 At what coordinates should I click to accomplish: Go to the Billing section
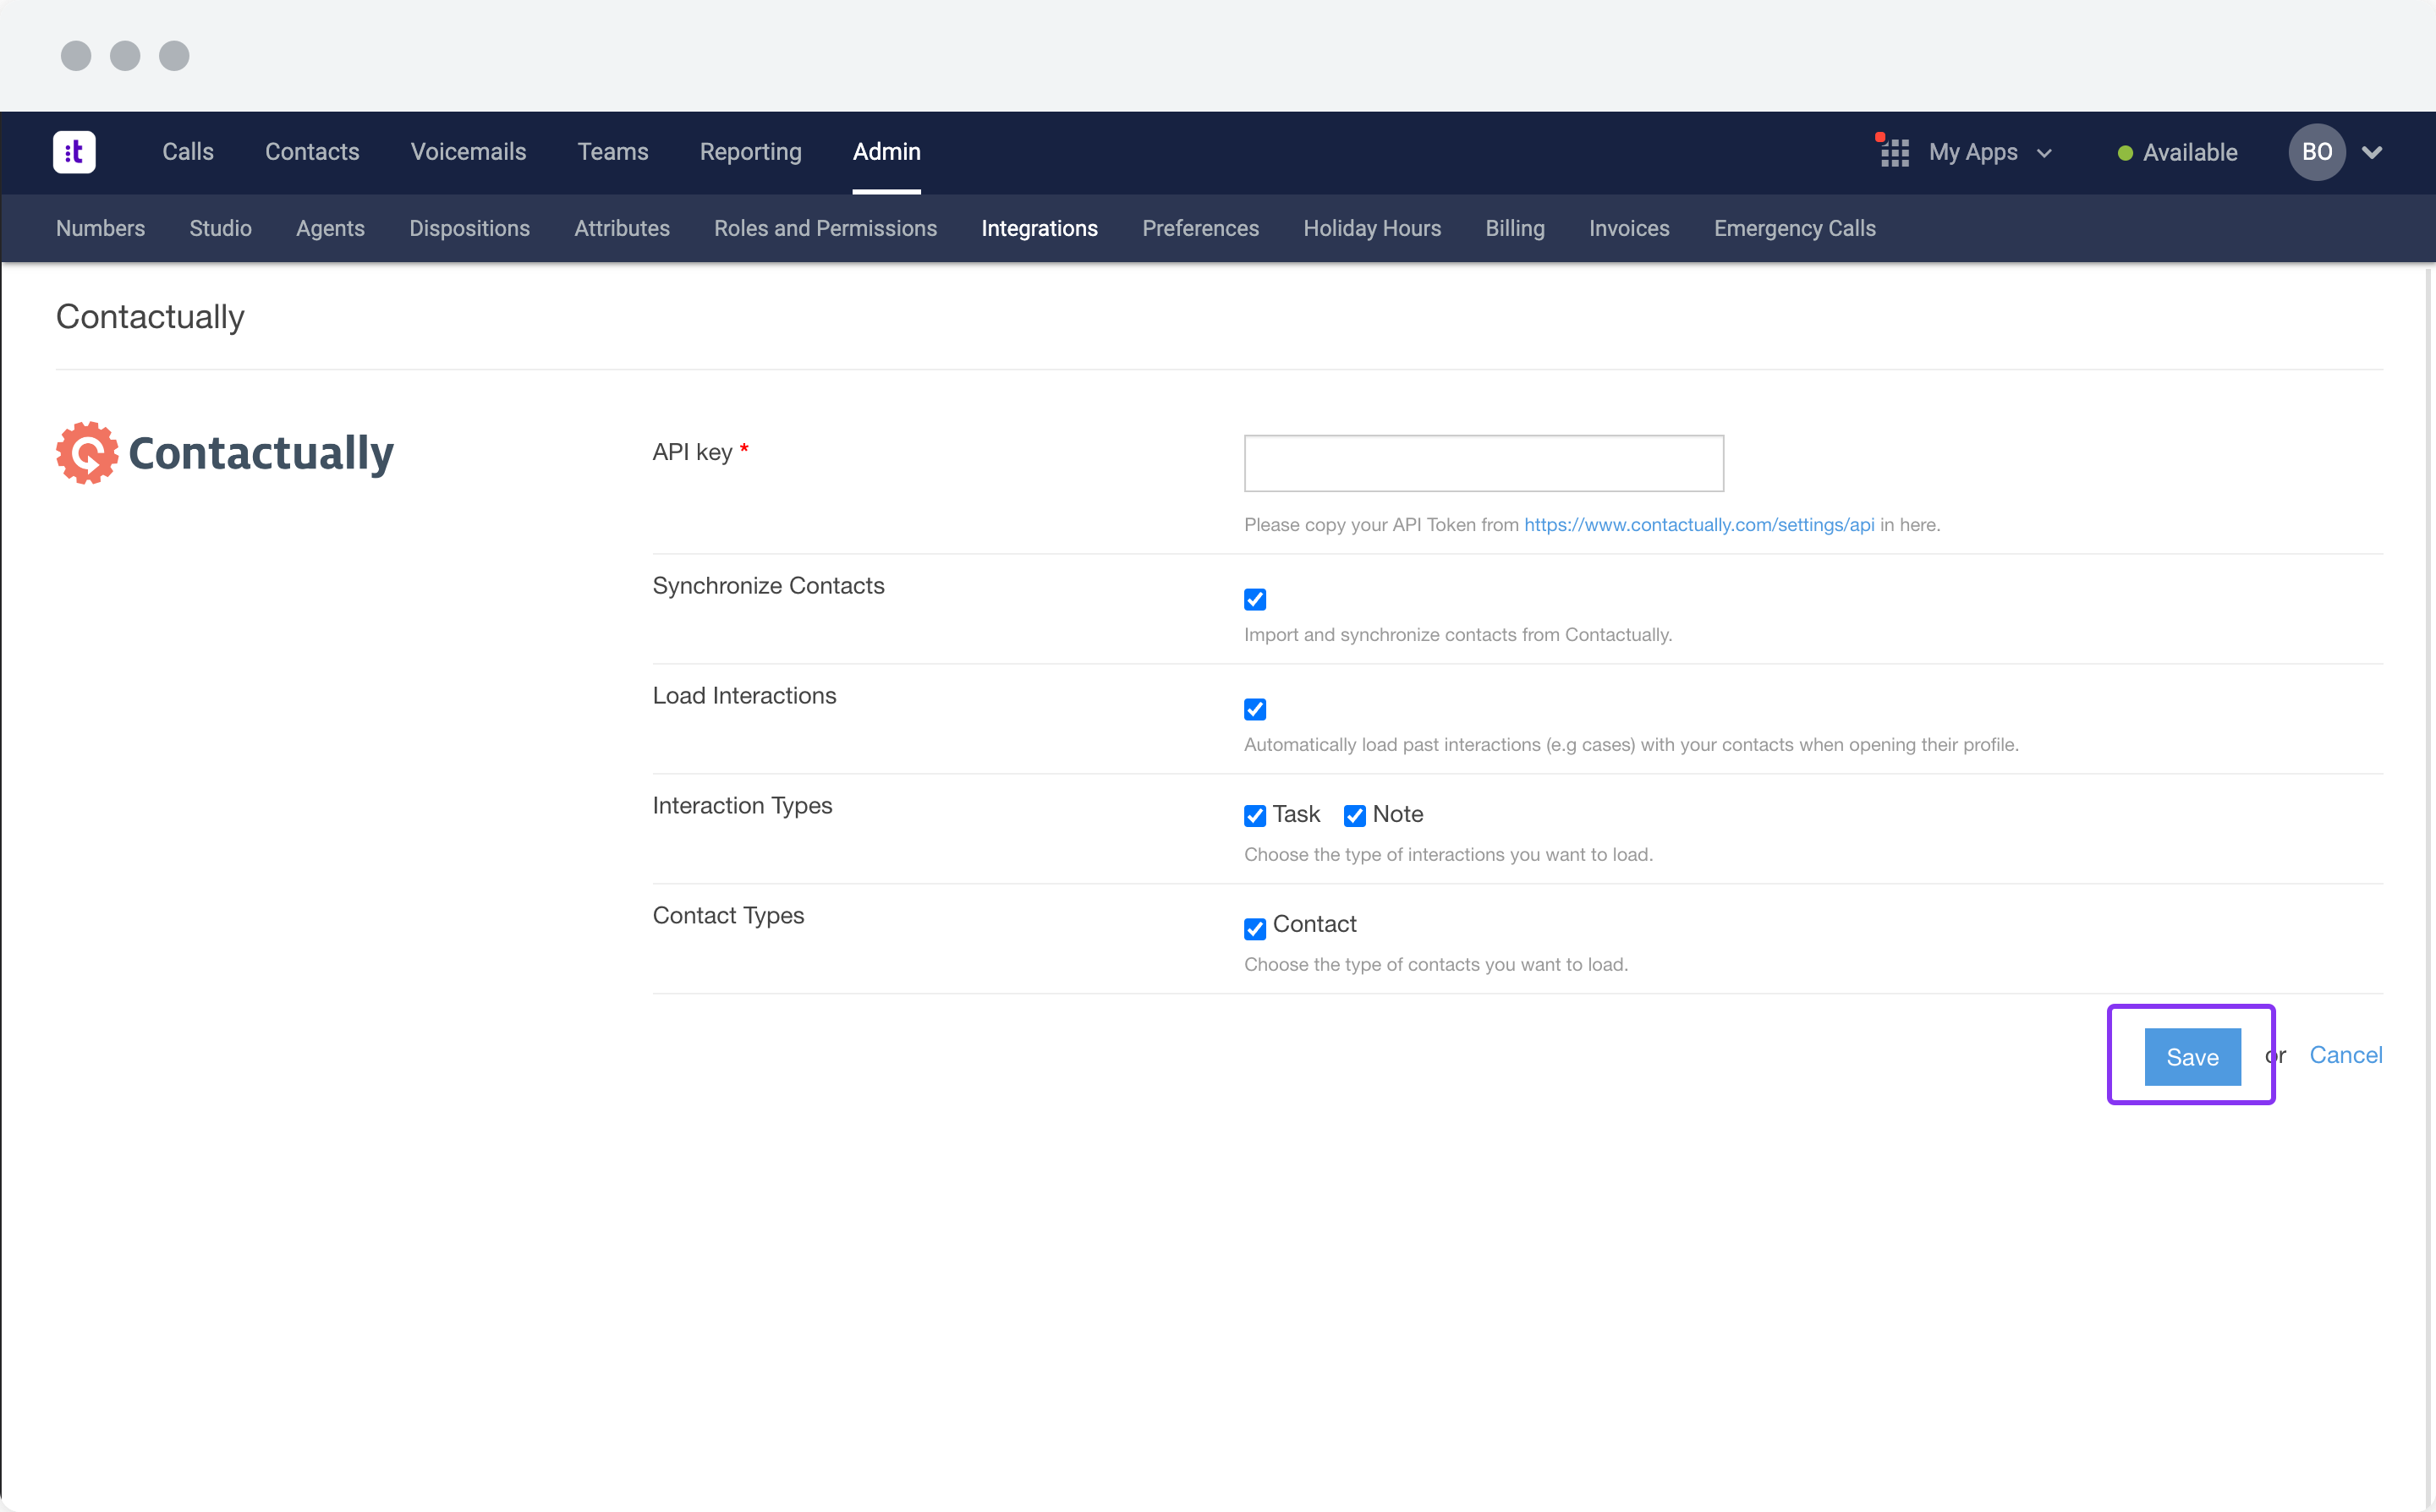(1514, 228)
